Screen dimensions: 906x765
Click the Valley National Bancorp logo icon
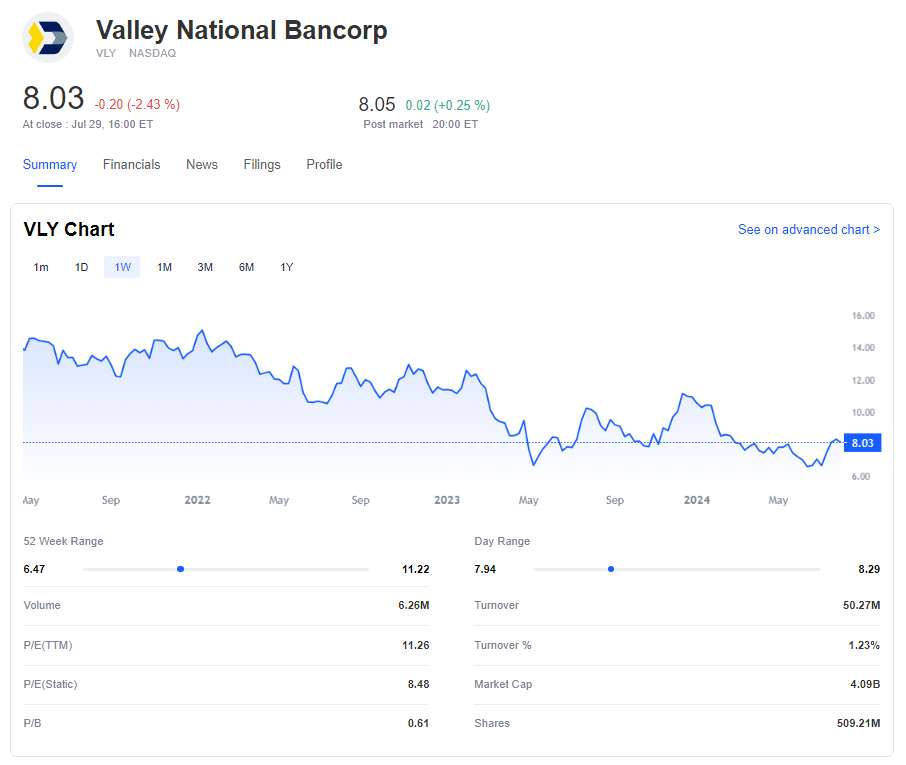(x=48, y=38)
